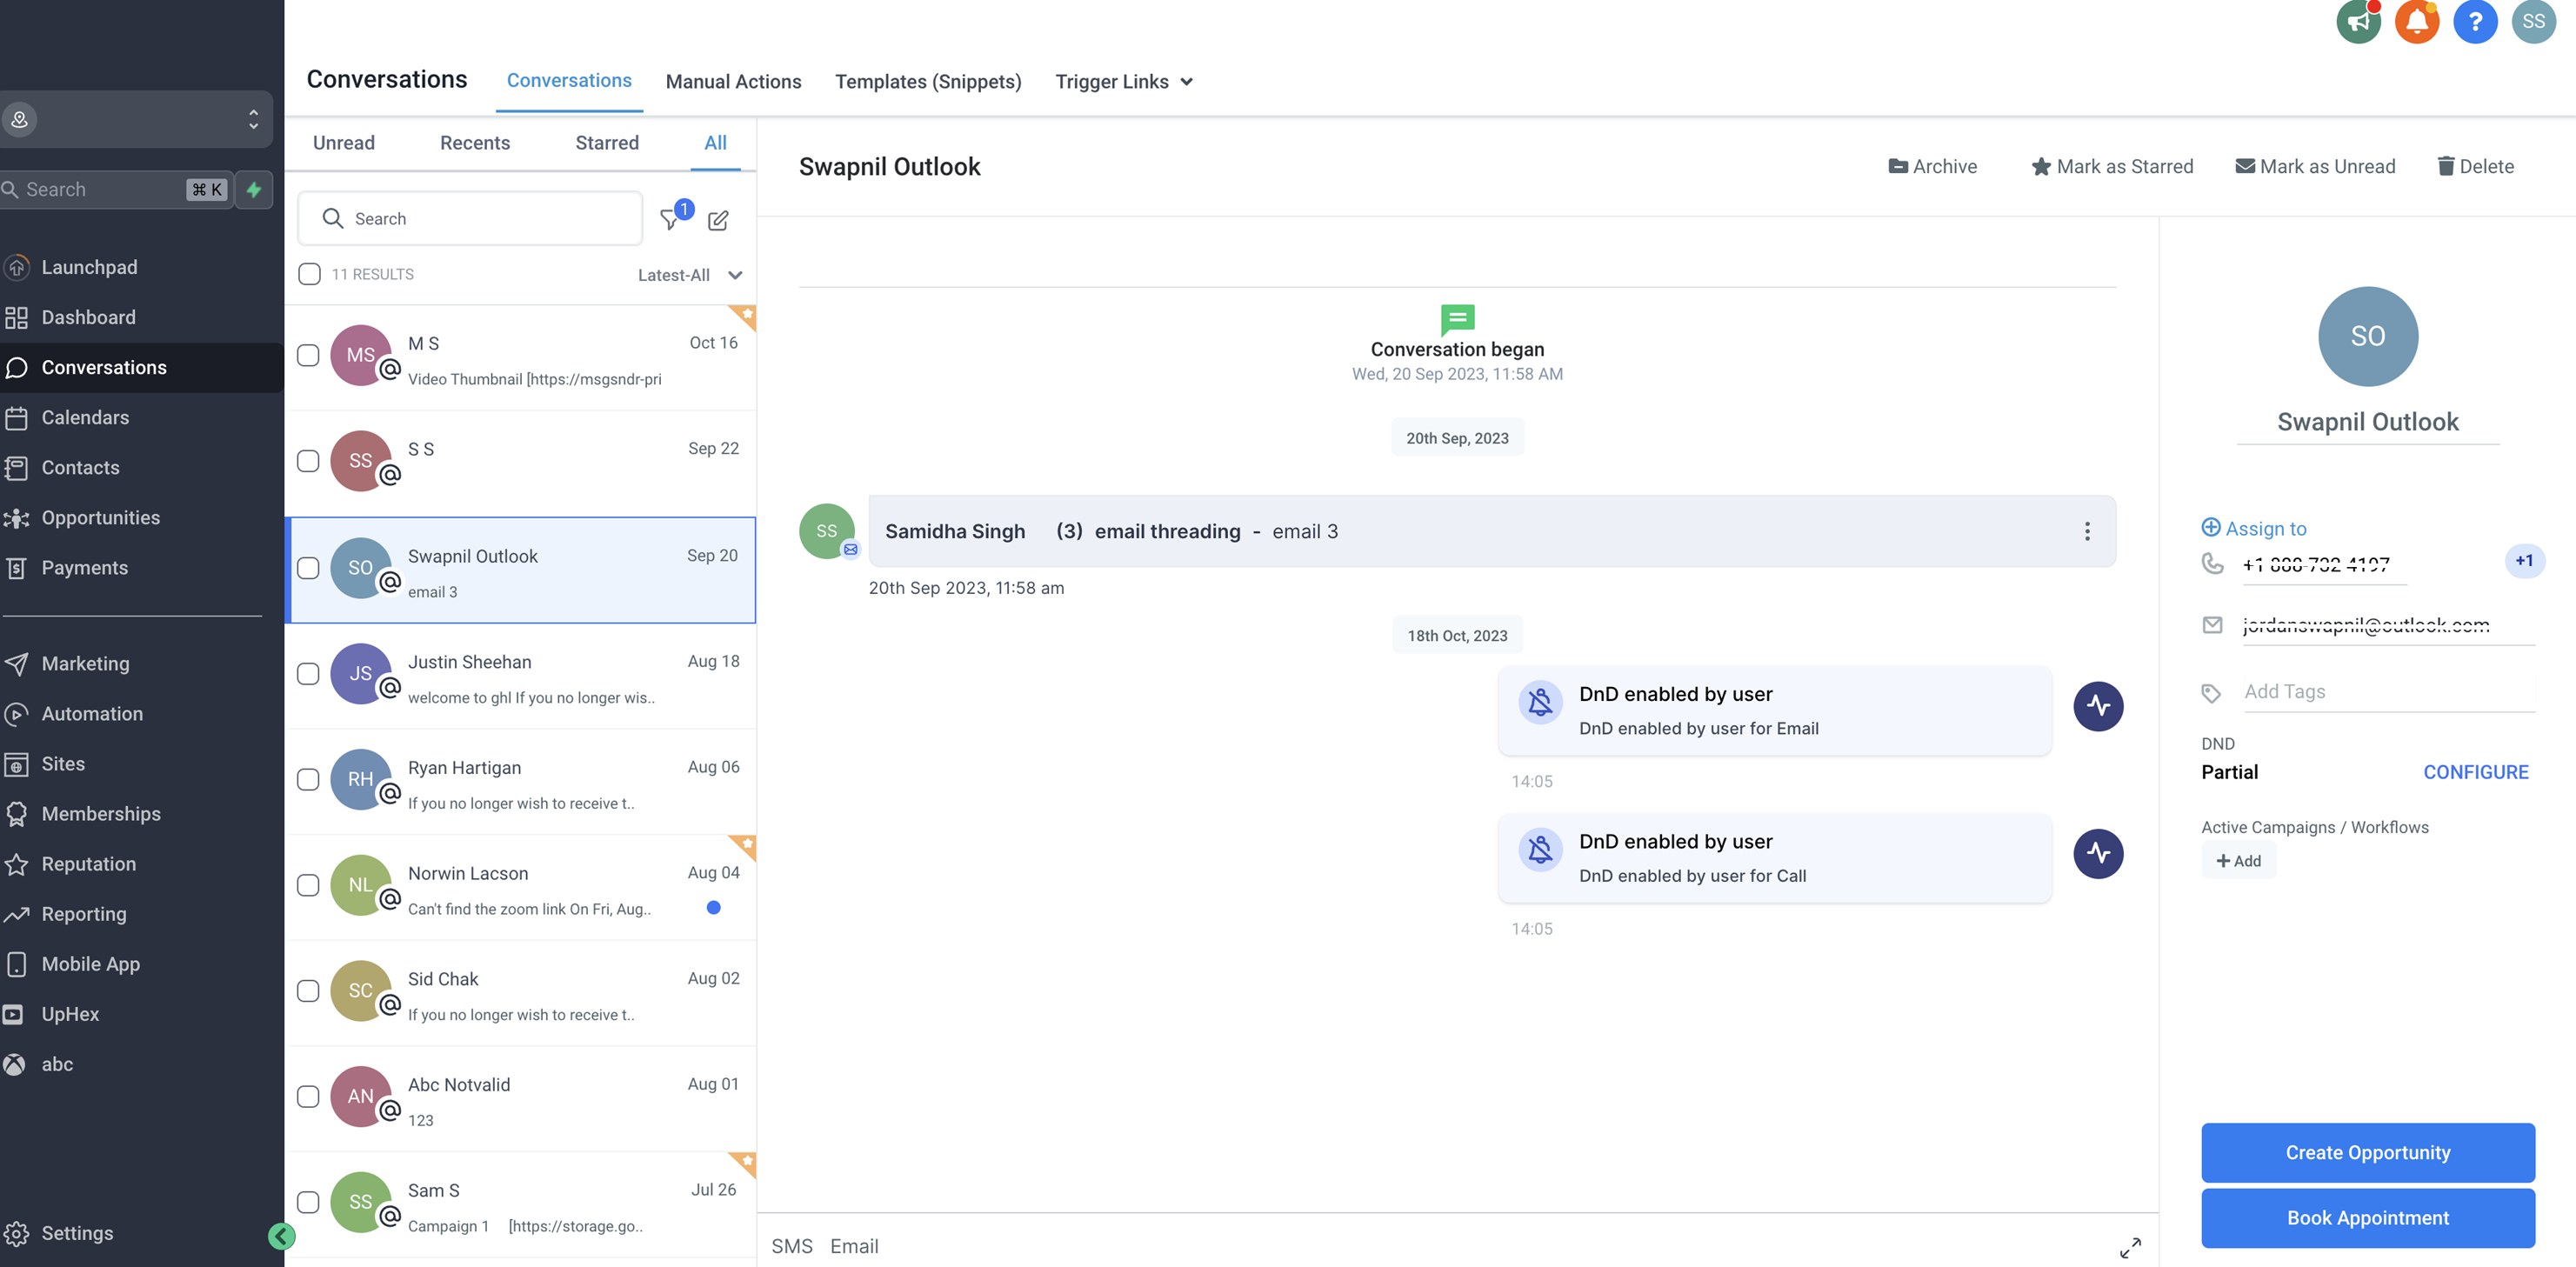The width and height of the screenshot is (2576, 1267).
Task: Expand the Latest-All sort dropdown
Action: (690, 275)
